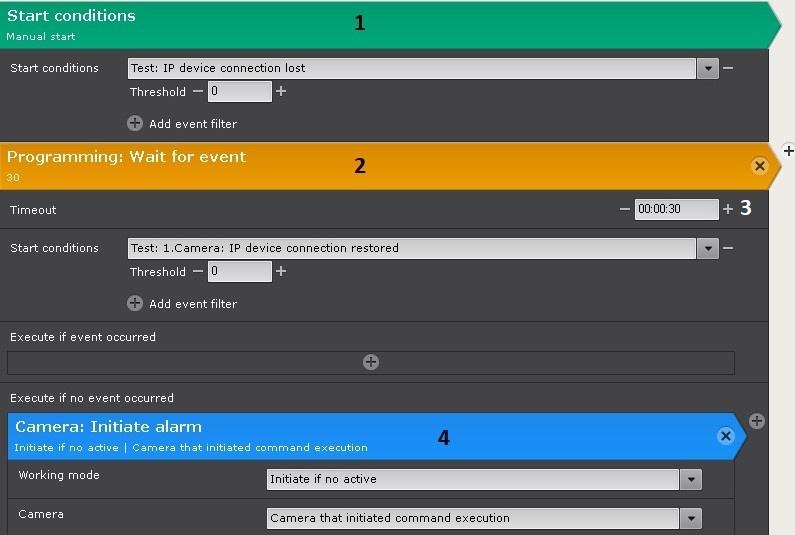Open 'IP device connection restored' dropdown
Viewport: 795px width, 535px height.
coord(708,248)
